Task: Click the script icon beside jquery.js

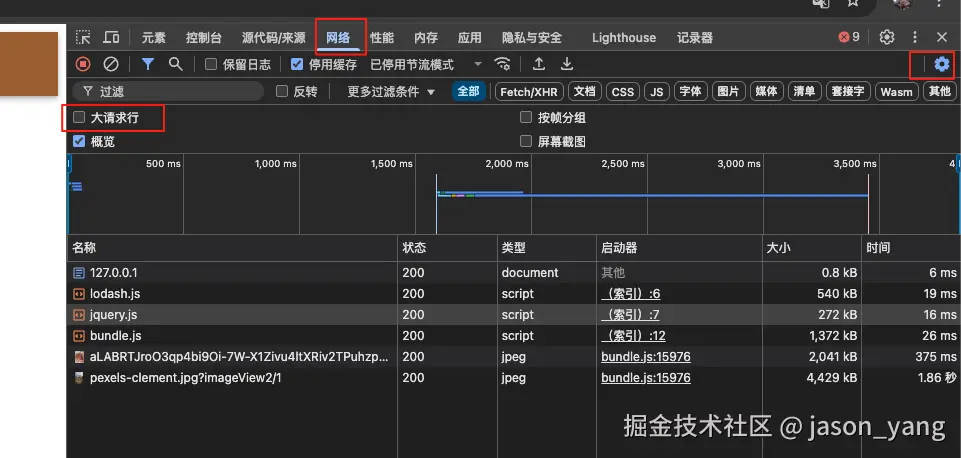Action: click(78, 315)
